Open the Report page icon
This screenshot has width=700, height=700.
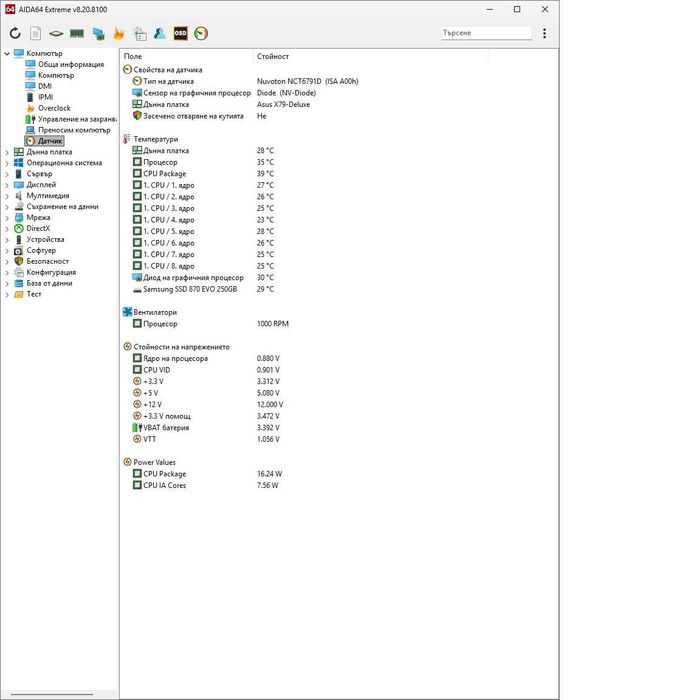(35, 33)
